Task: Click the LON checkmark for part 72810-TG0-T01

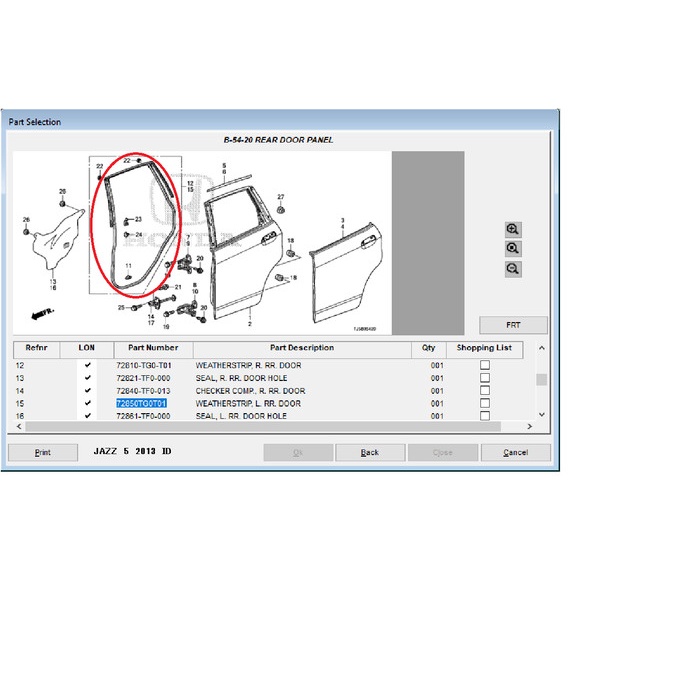Action: [88, 366]
